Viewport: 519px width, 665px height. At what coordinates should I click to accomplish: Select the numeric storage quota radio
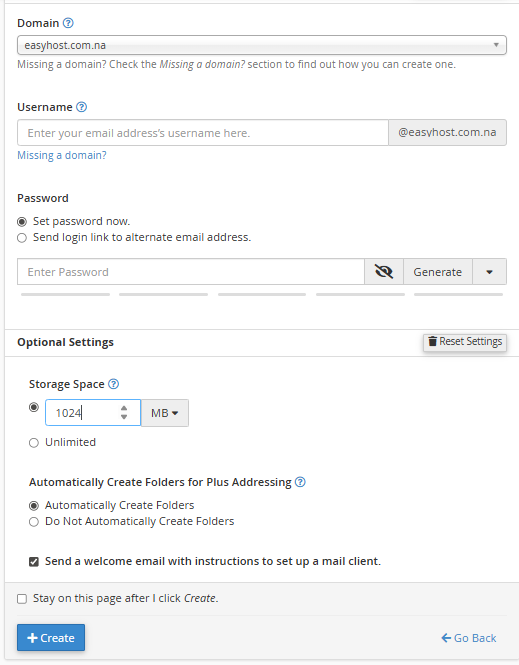[33, 408]
